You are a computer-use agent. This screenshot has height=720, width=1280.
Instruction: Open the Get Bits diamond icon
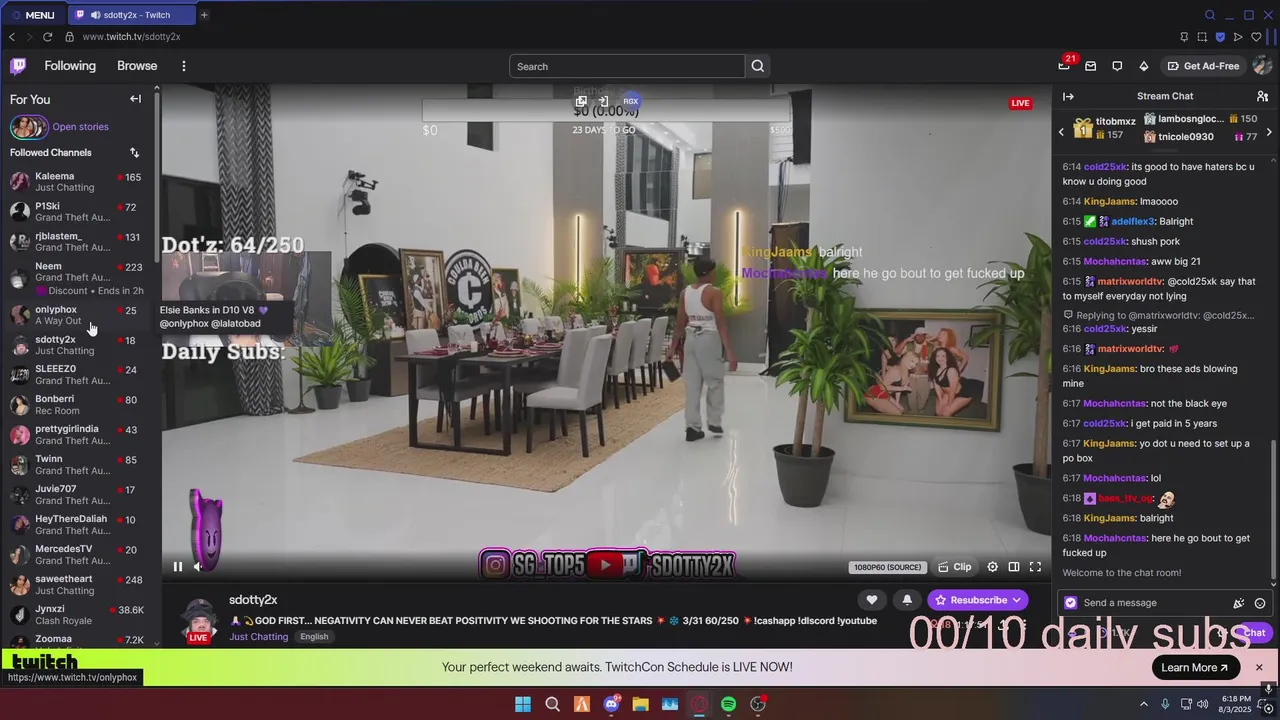coord(1144,66)
